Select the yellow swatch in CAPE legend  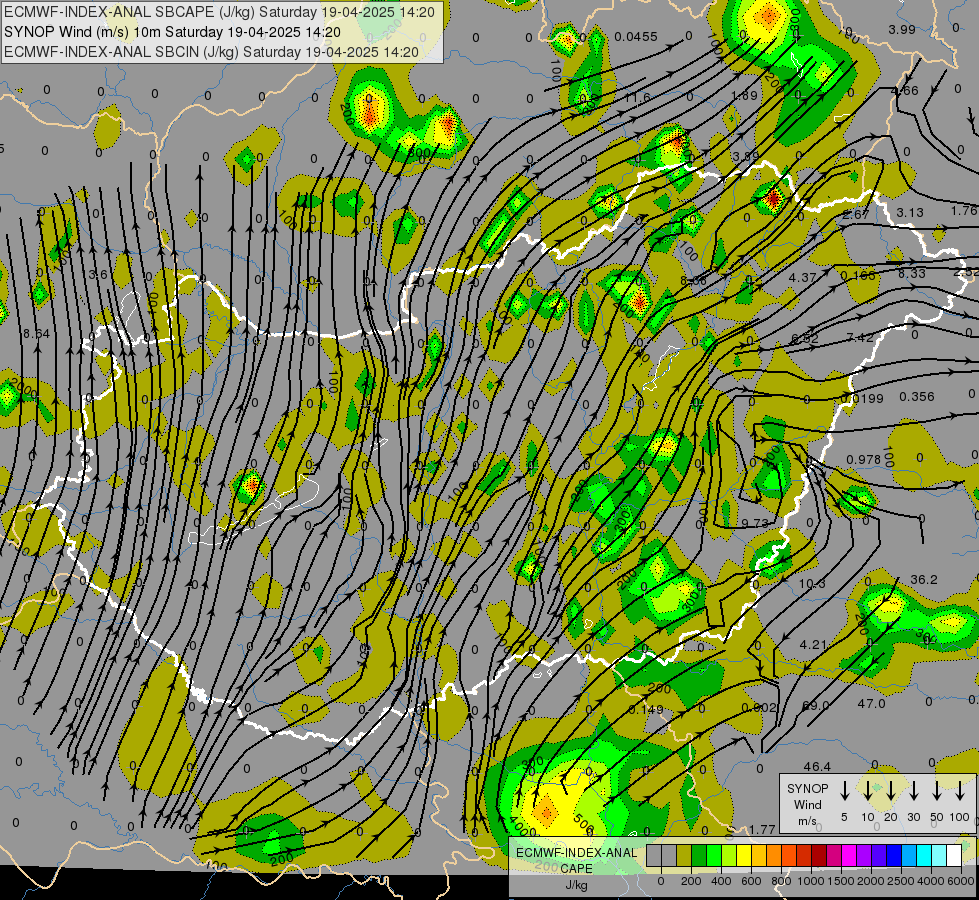point(744,855)
